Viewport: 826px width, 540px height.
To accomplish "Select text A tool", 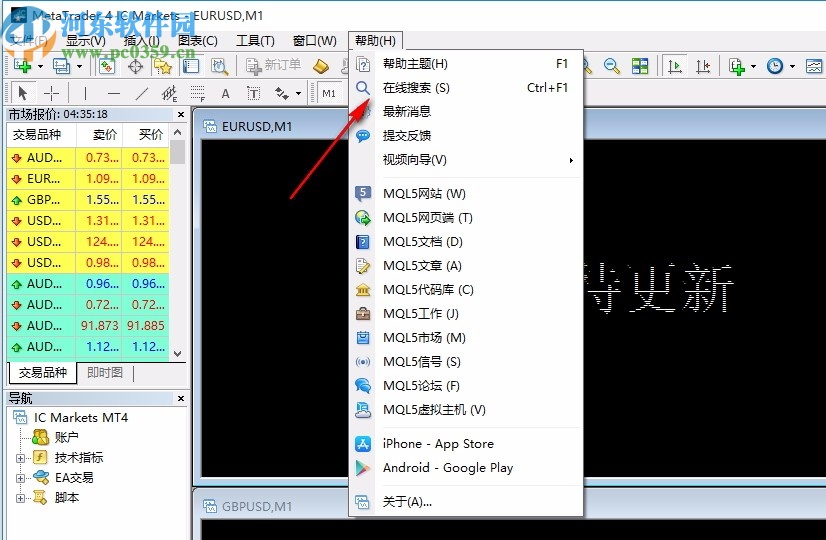I will [225, 94].
